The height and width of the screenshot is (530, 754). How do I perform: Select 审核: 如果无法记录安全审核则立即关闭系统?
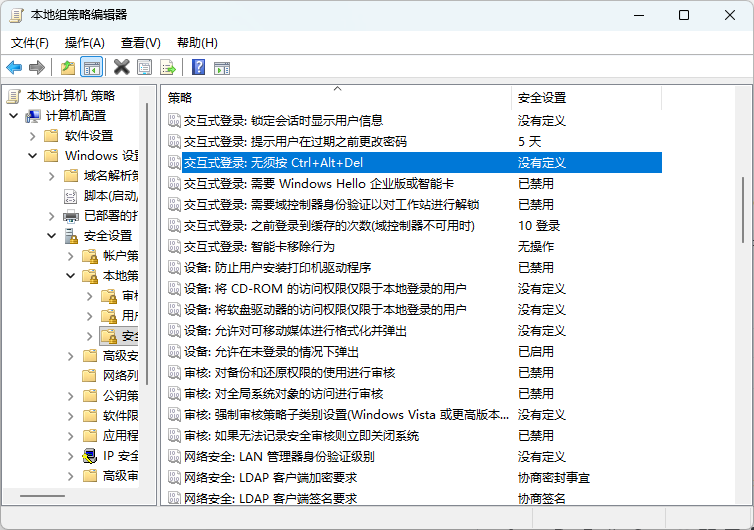pos(302,436)
